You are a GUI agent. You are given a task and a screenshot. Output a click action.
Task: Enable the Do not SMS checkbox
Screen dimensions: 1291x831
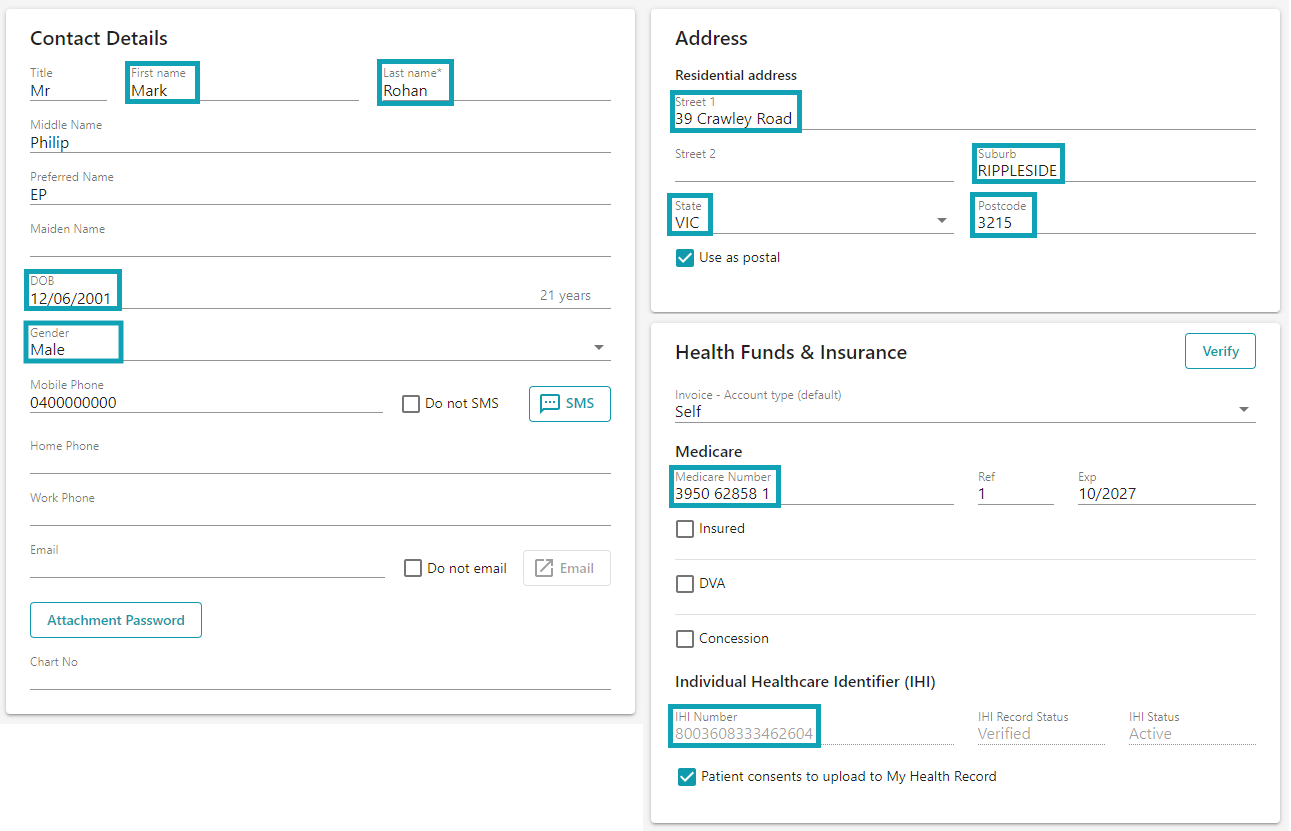point(410,403)
